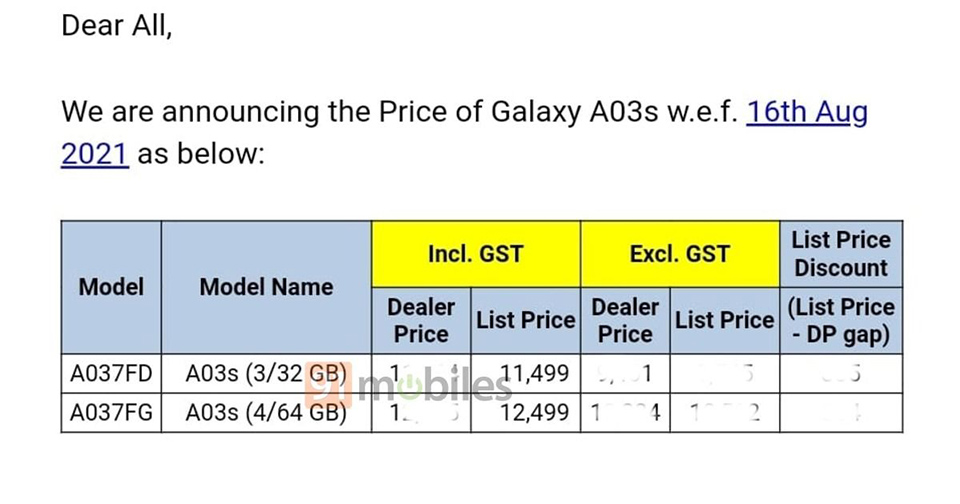Click the Model column header

[x=111, y=287]
